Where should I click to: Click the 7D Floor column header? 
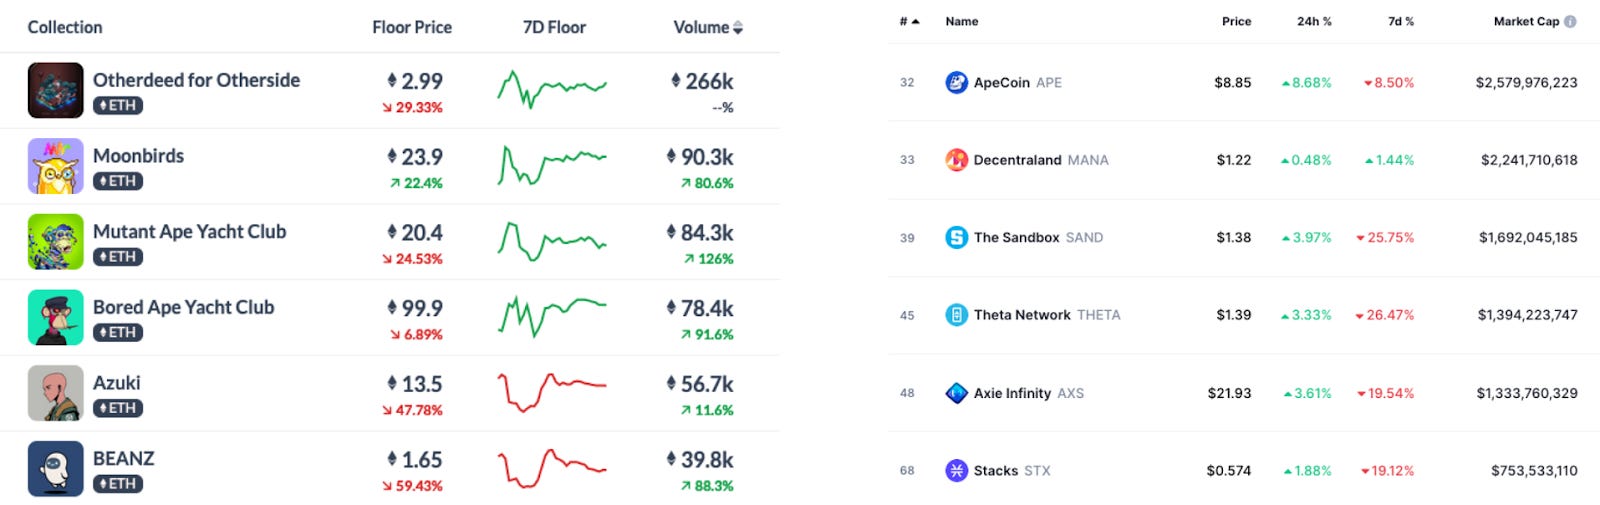[554, 27]
